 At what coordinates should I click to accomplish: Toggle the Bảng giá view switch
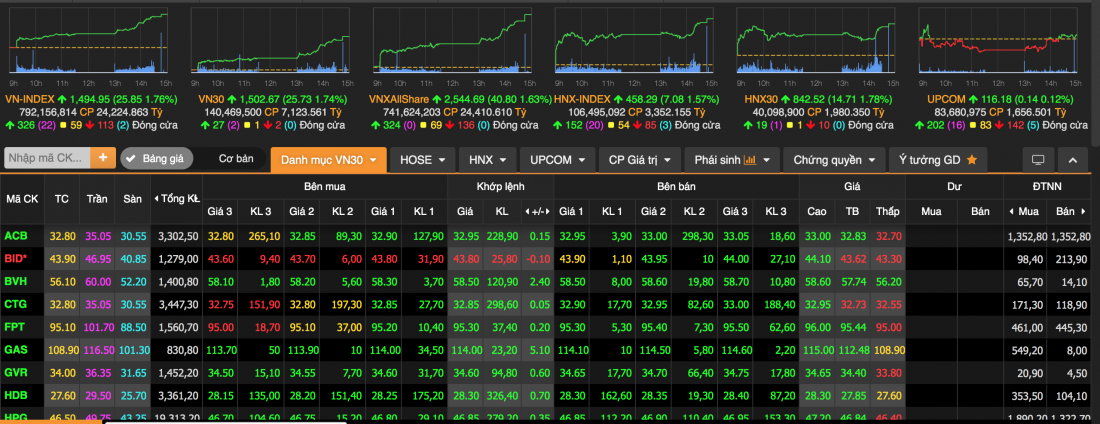[x=156, y=159]
